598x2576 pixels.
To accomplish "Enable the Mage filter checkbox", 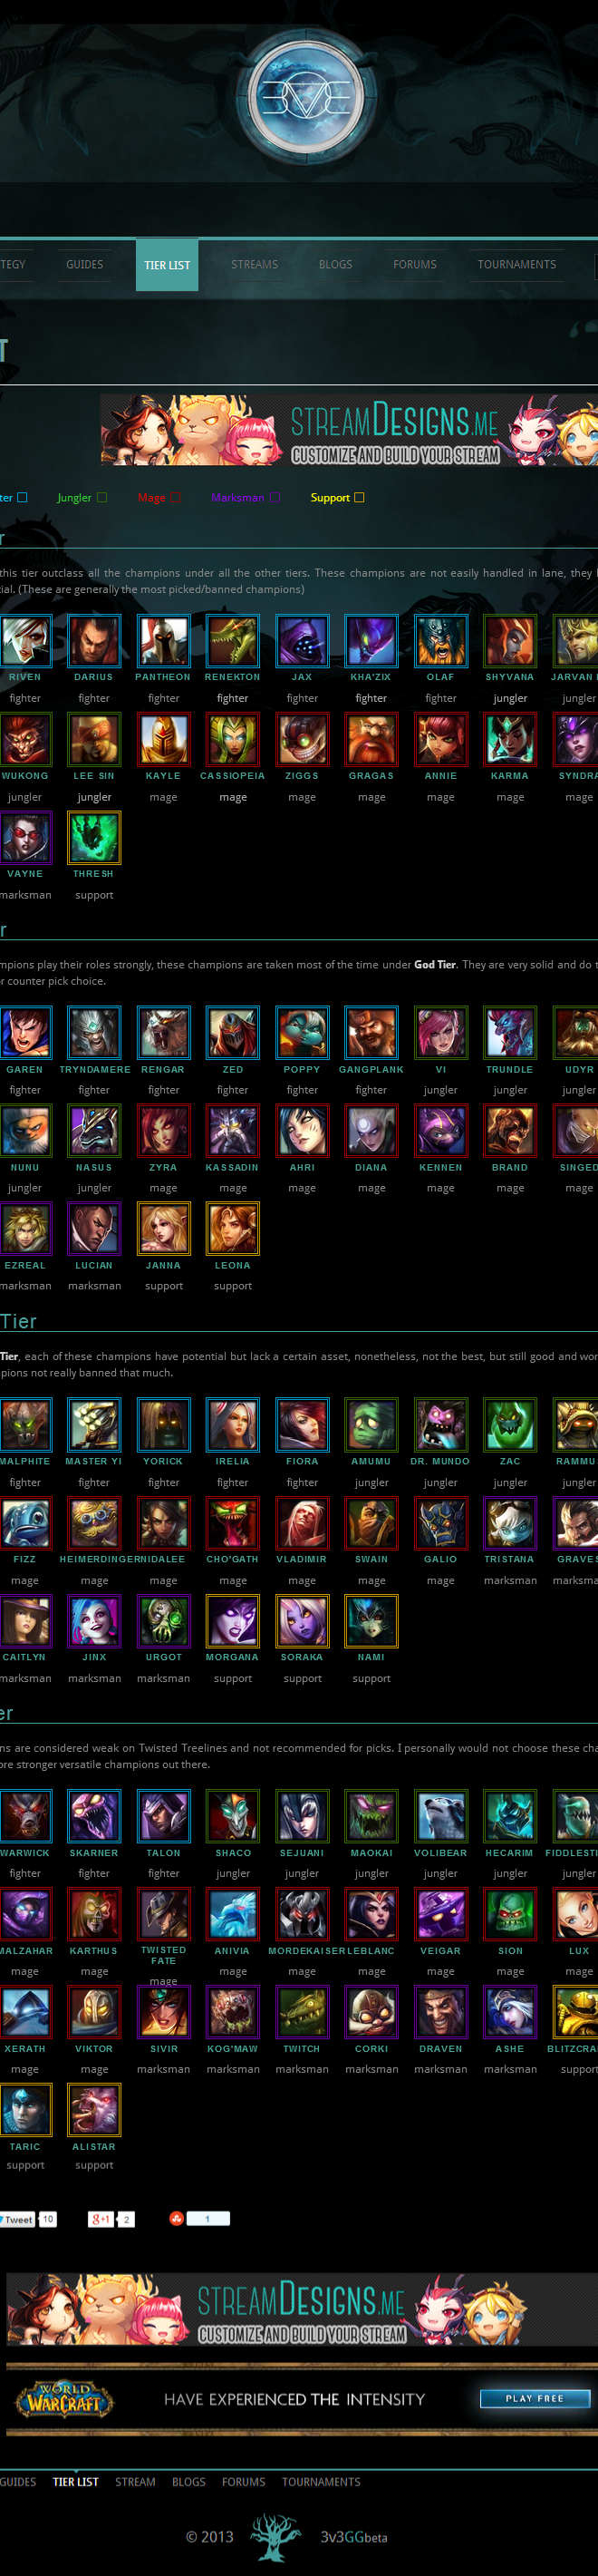I will (x=175, y=497).
